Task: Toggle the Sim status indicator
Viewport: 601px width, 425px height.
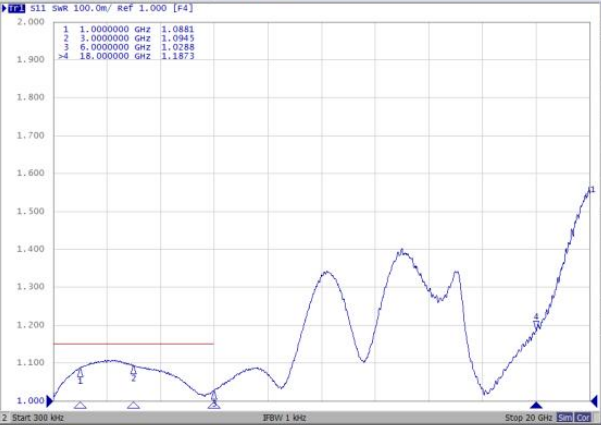Action: coord(565,417)
